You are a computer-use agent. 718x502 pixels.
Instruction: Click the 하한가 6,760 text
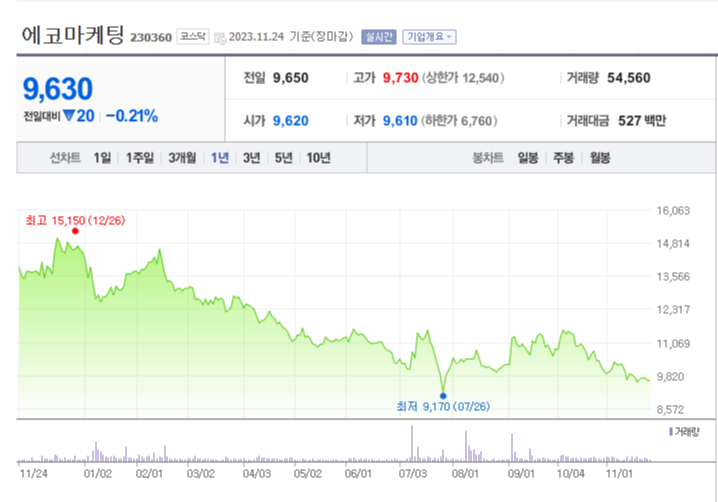pos(459,121)
